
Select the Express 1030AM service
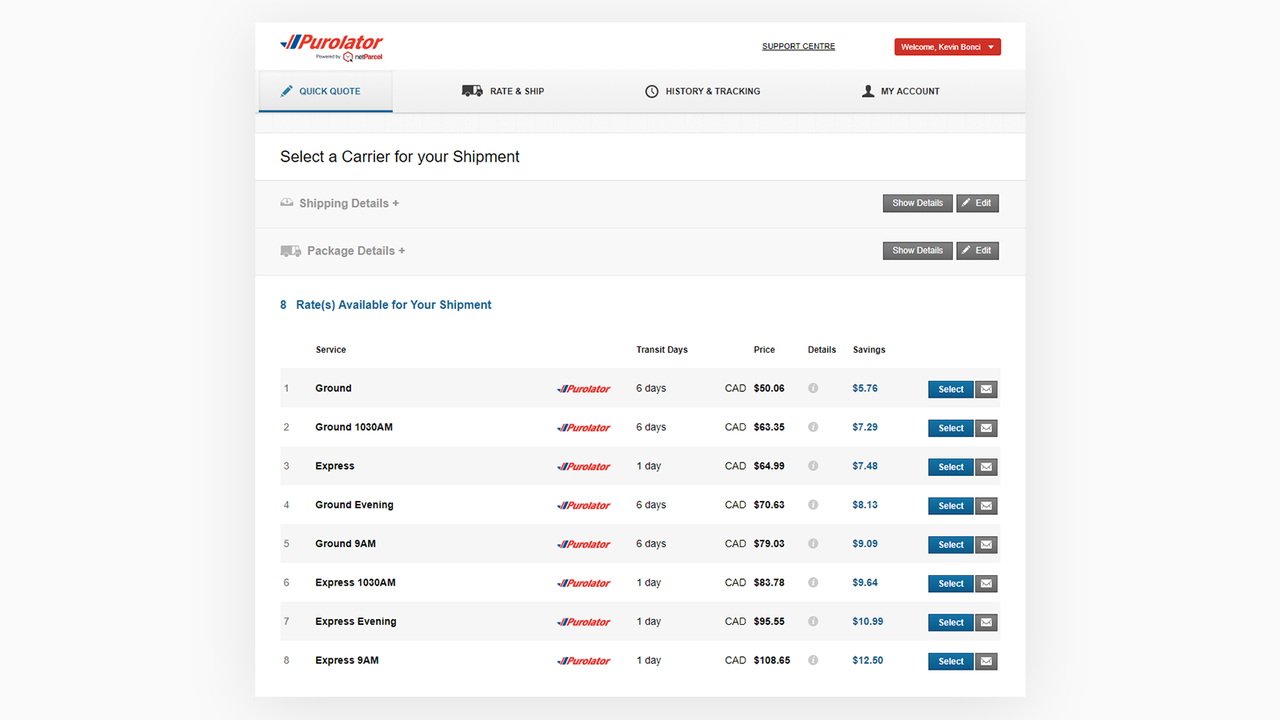951,583
